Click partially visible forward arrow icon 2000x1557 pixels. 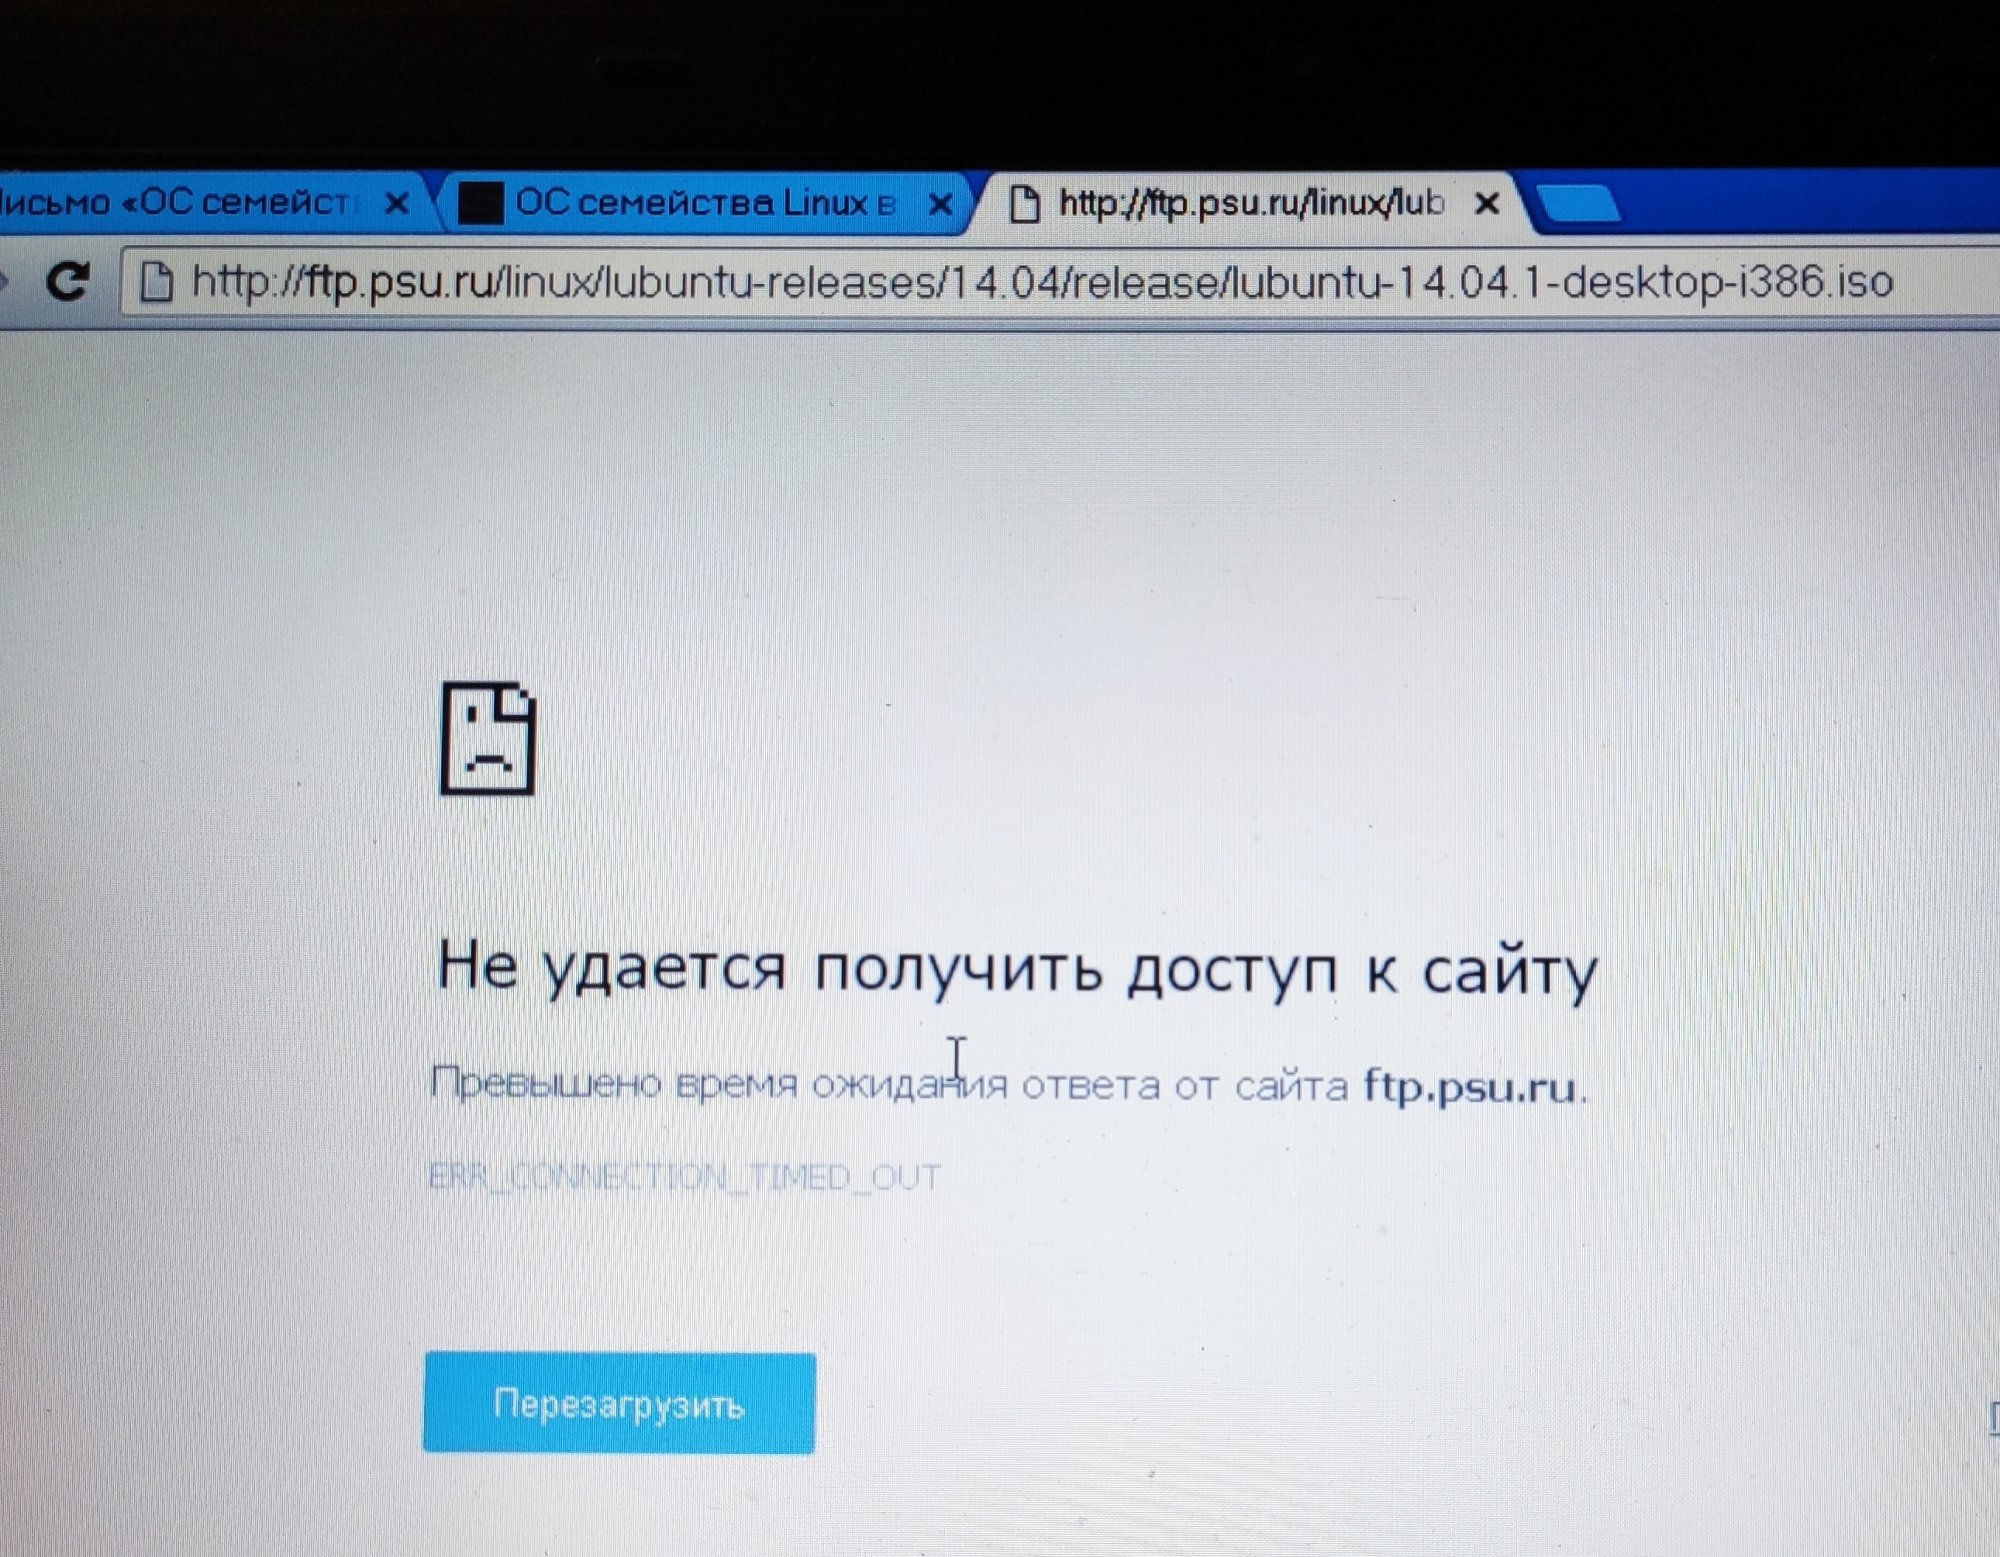[3, 282]
